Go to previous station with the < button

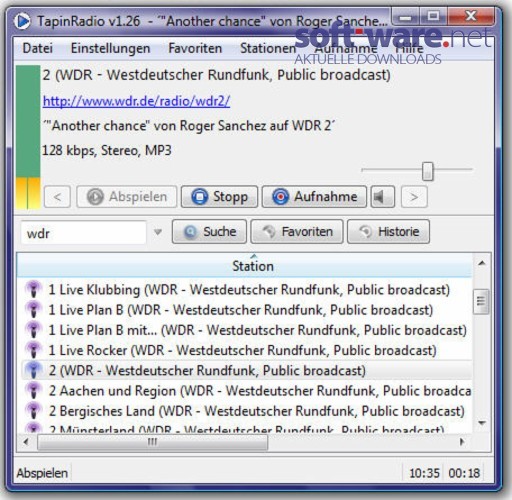57,197
